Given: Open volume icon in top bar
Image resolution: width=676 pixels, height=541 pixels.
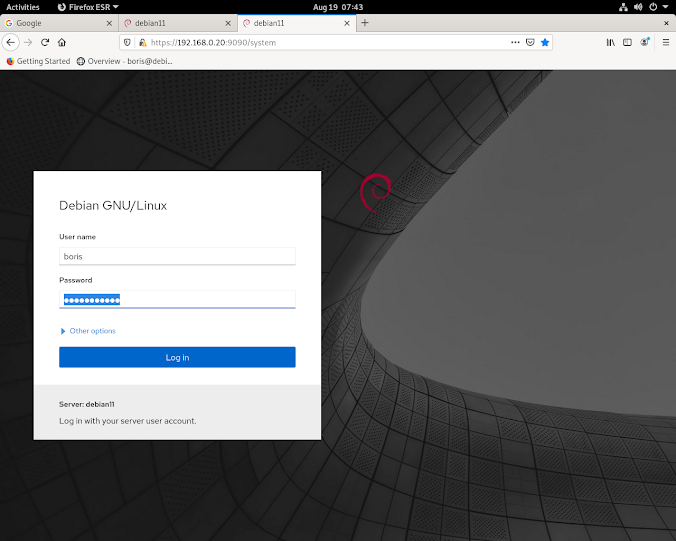Looking at the screenshot, I should 638,7.
